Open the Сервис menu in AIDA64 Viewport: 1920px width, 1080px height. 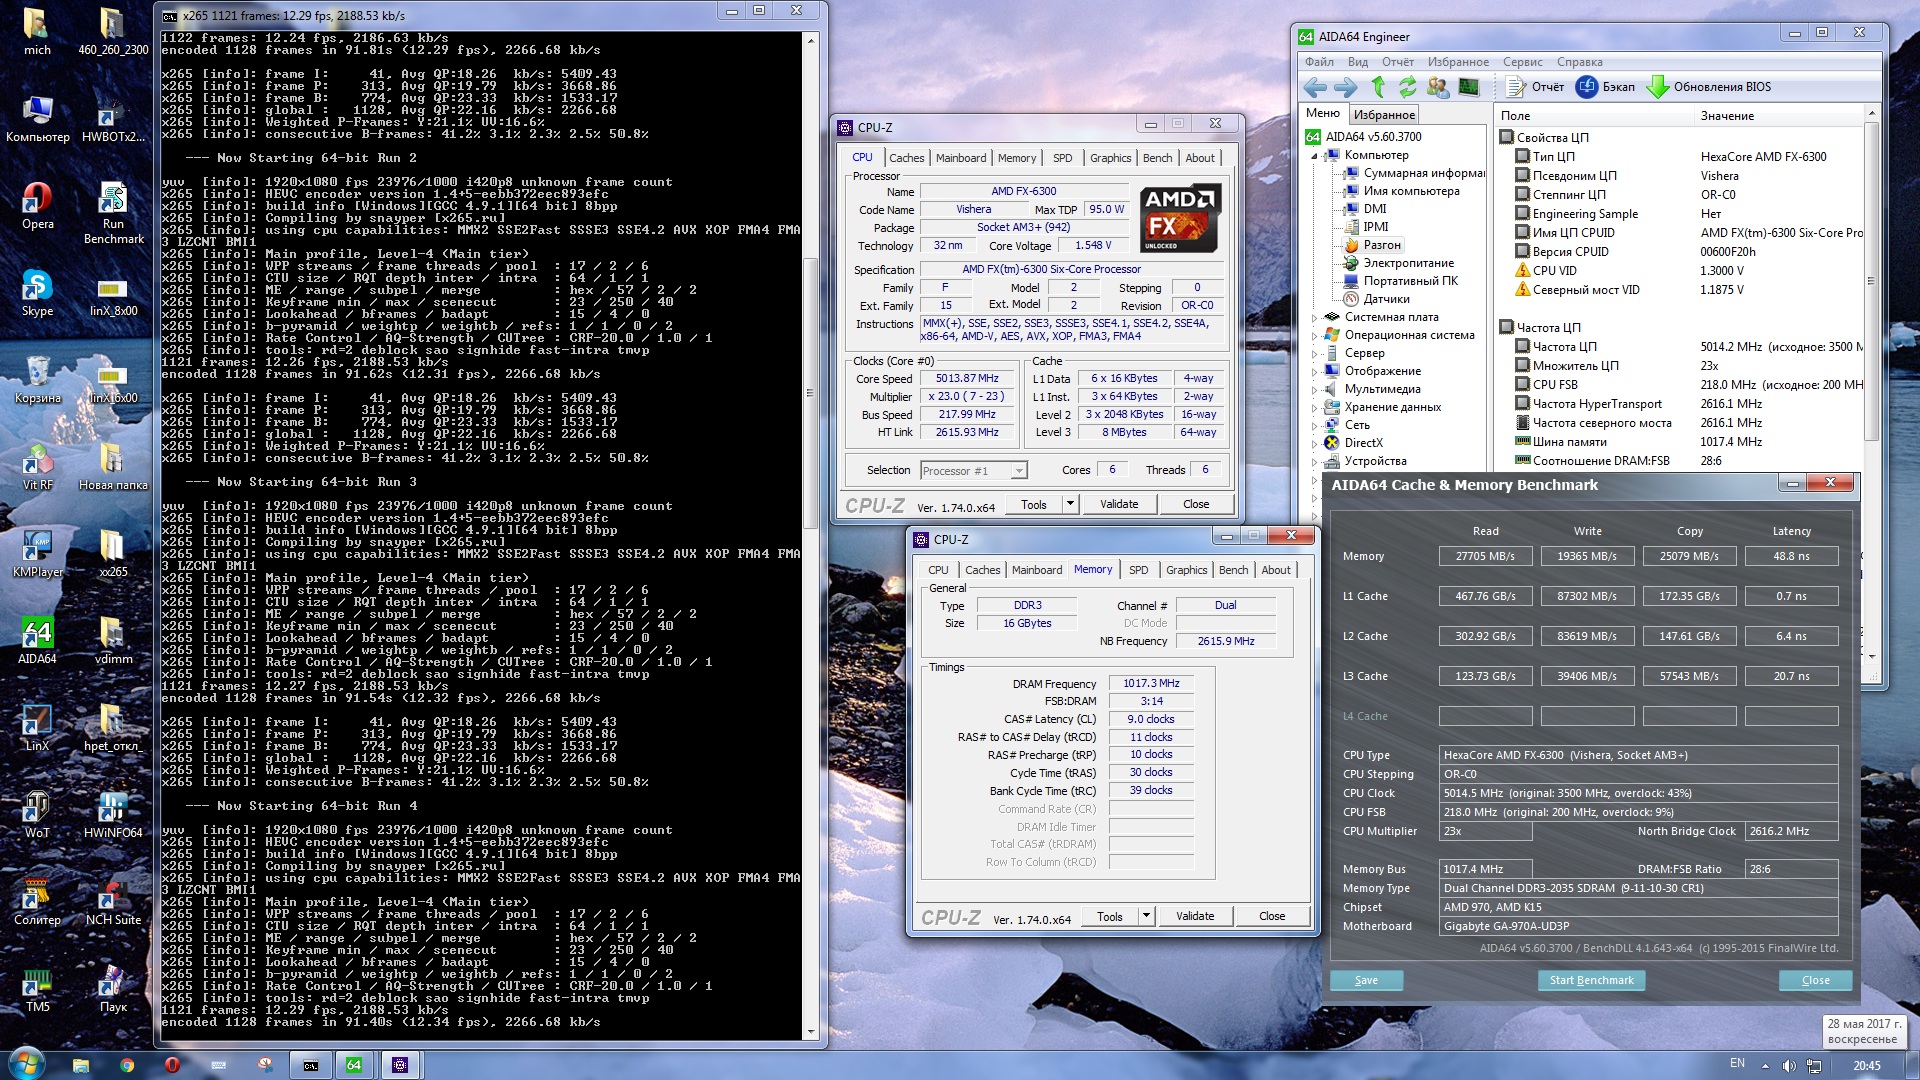[1522, 62]
